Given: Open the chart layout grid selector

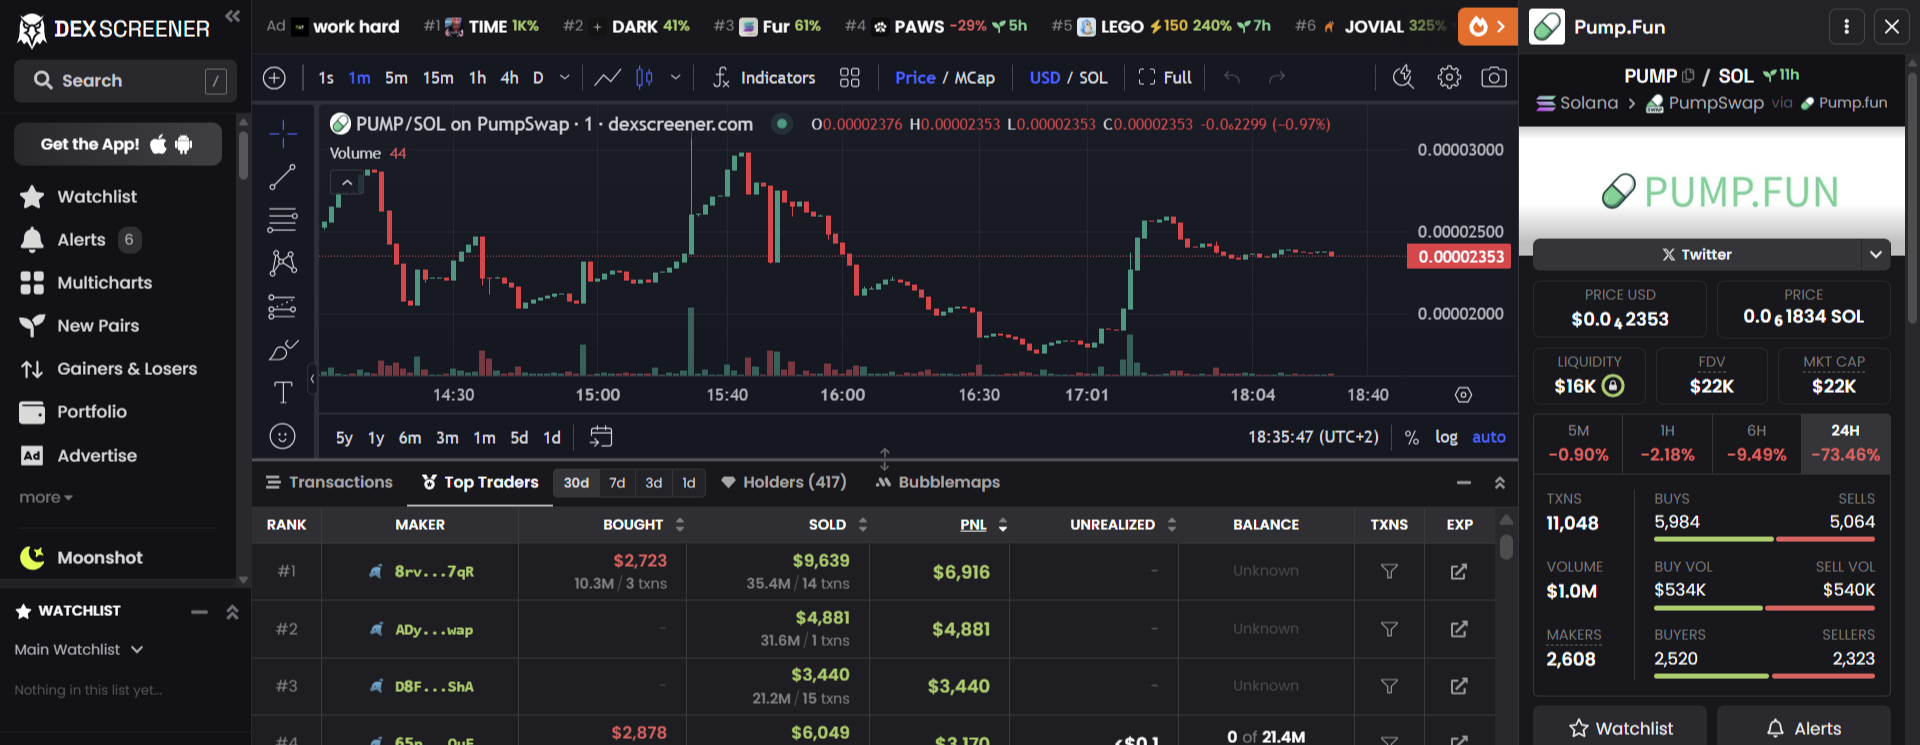Looking at the screenshot, I should coord(850,78).
